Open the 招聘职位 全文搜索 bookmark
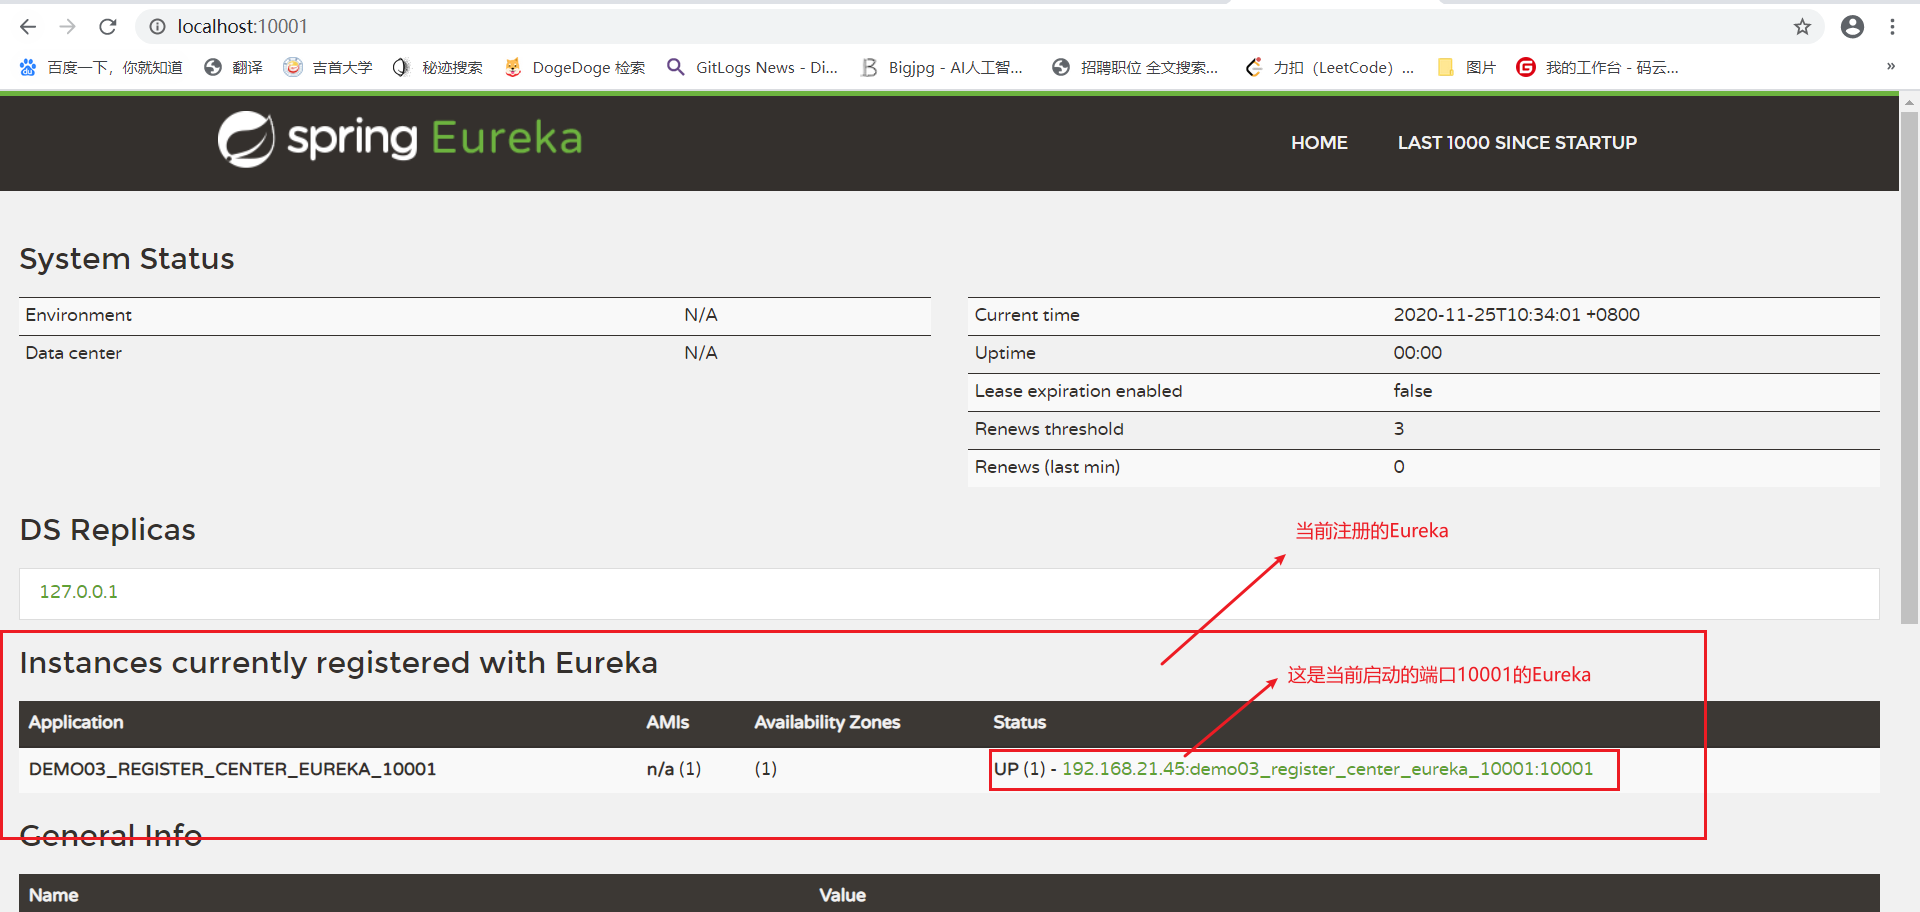Image resolution: width=1920 pixels, height=912 pixels. pyautogui.click(x=1135, y=67)
